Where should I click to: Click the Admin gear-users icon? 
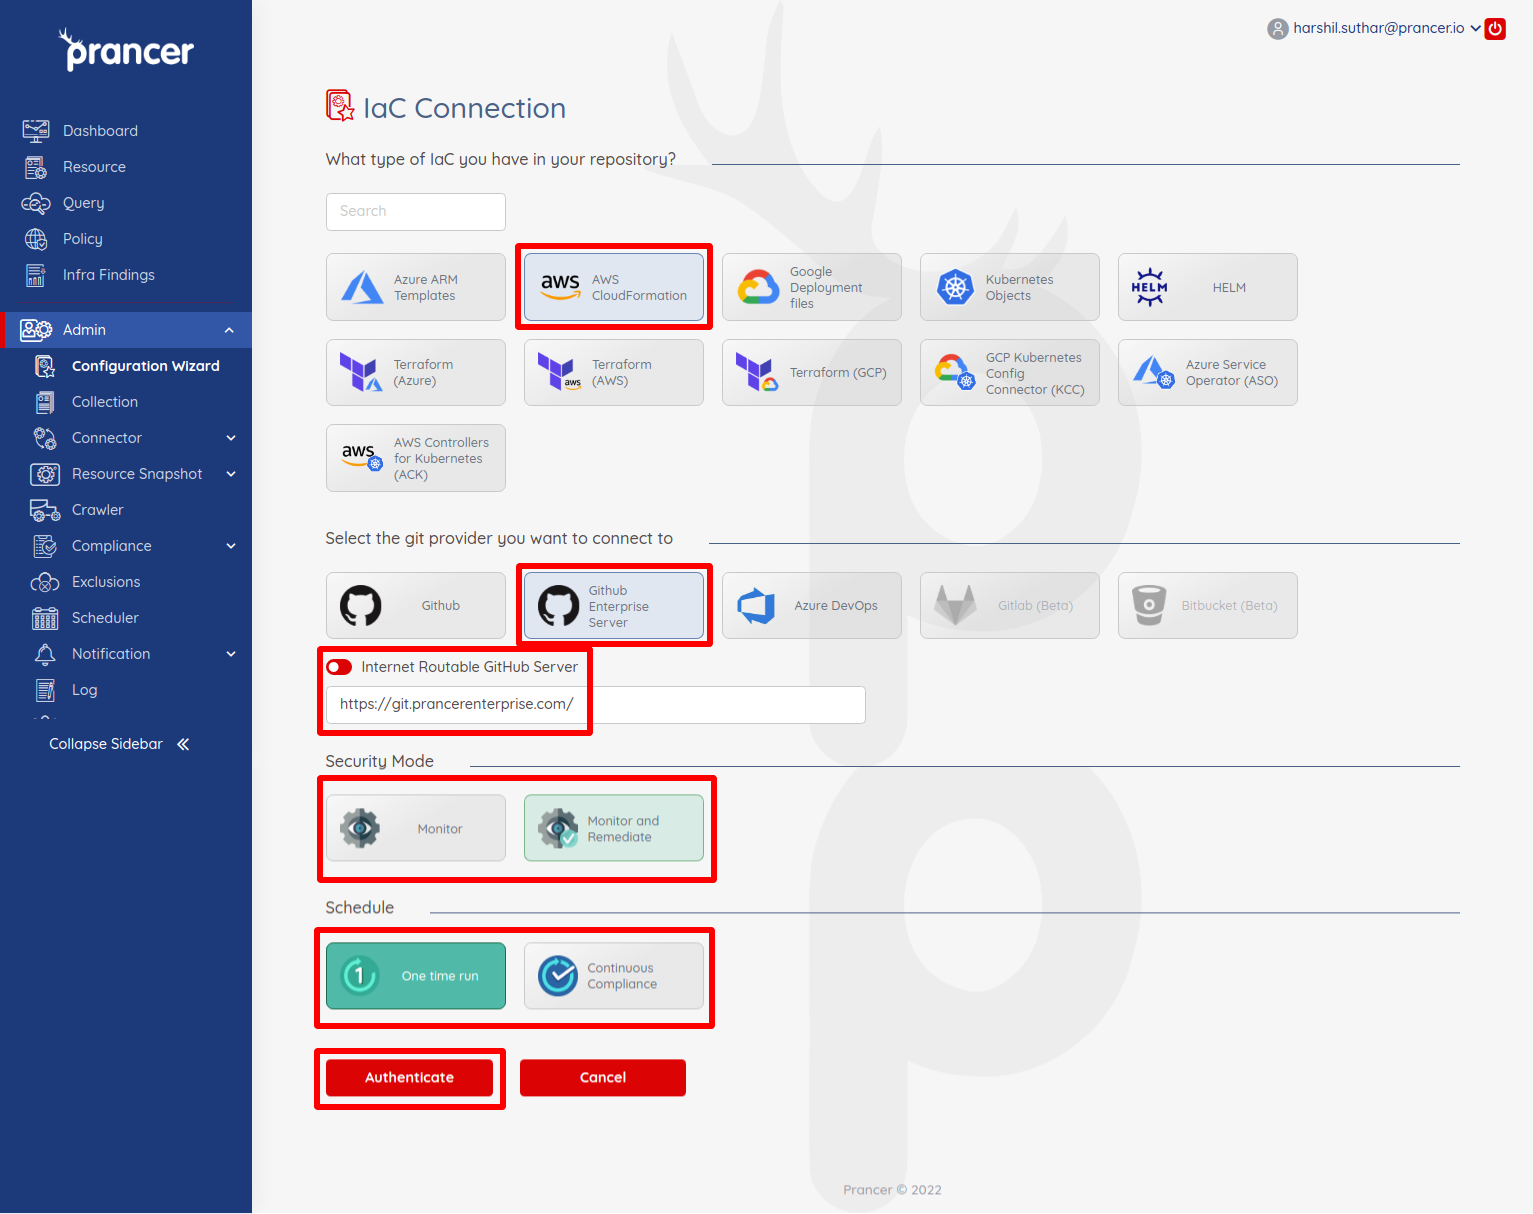pos(36,330)
